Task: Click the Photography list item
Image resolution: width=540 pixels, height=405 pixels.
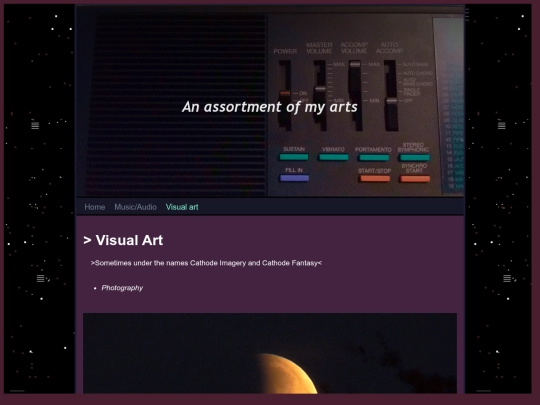Action: click(122, 288)
